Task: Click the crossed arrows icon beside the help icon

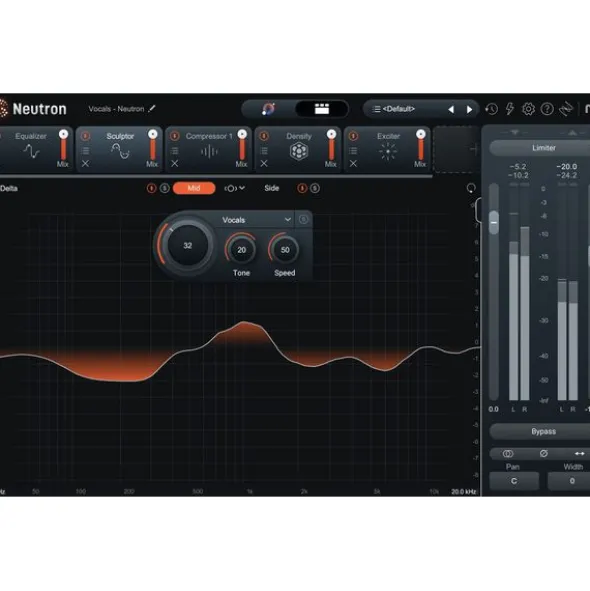Action: (x=566, y=109)
